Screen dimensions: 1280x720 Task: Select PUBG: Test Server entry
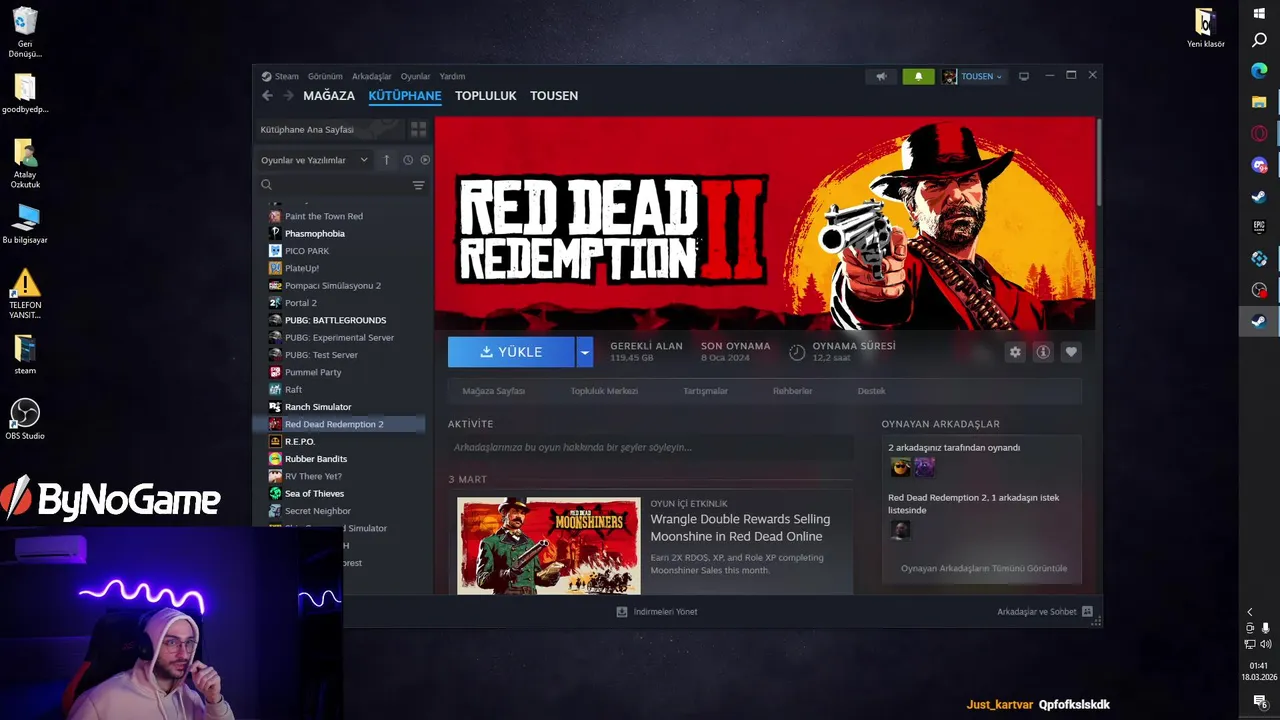coord(339,355)
